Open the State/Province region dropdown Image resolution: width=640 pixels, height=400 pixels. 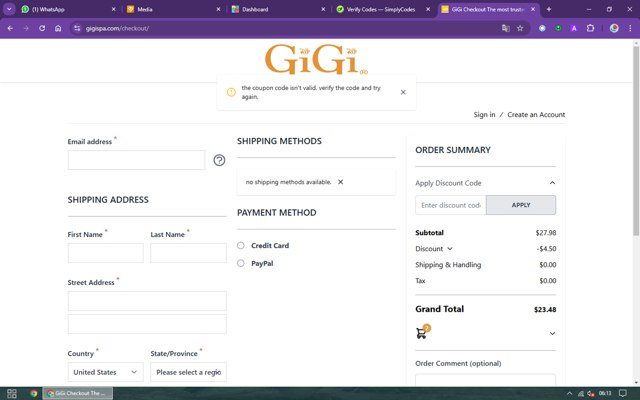pos(188,372)
